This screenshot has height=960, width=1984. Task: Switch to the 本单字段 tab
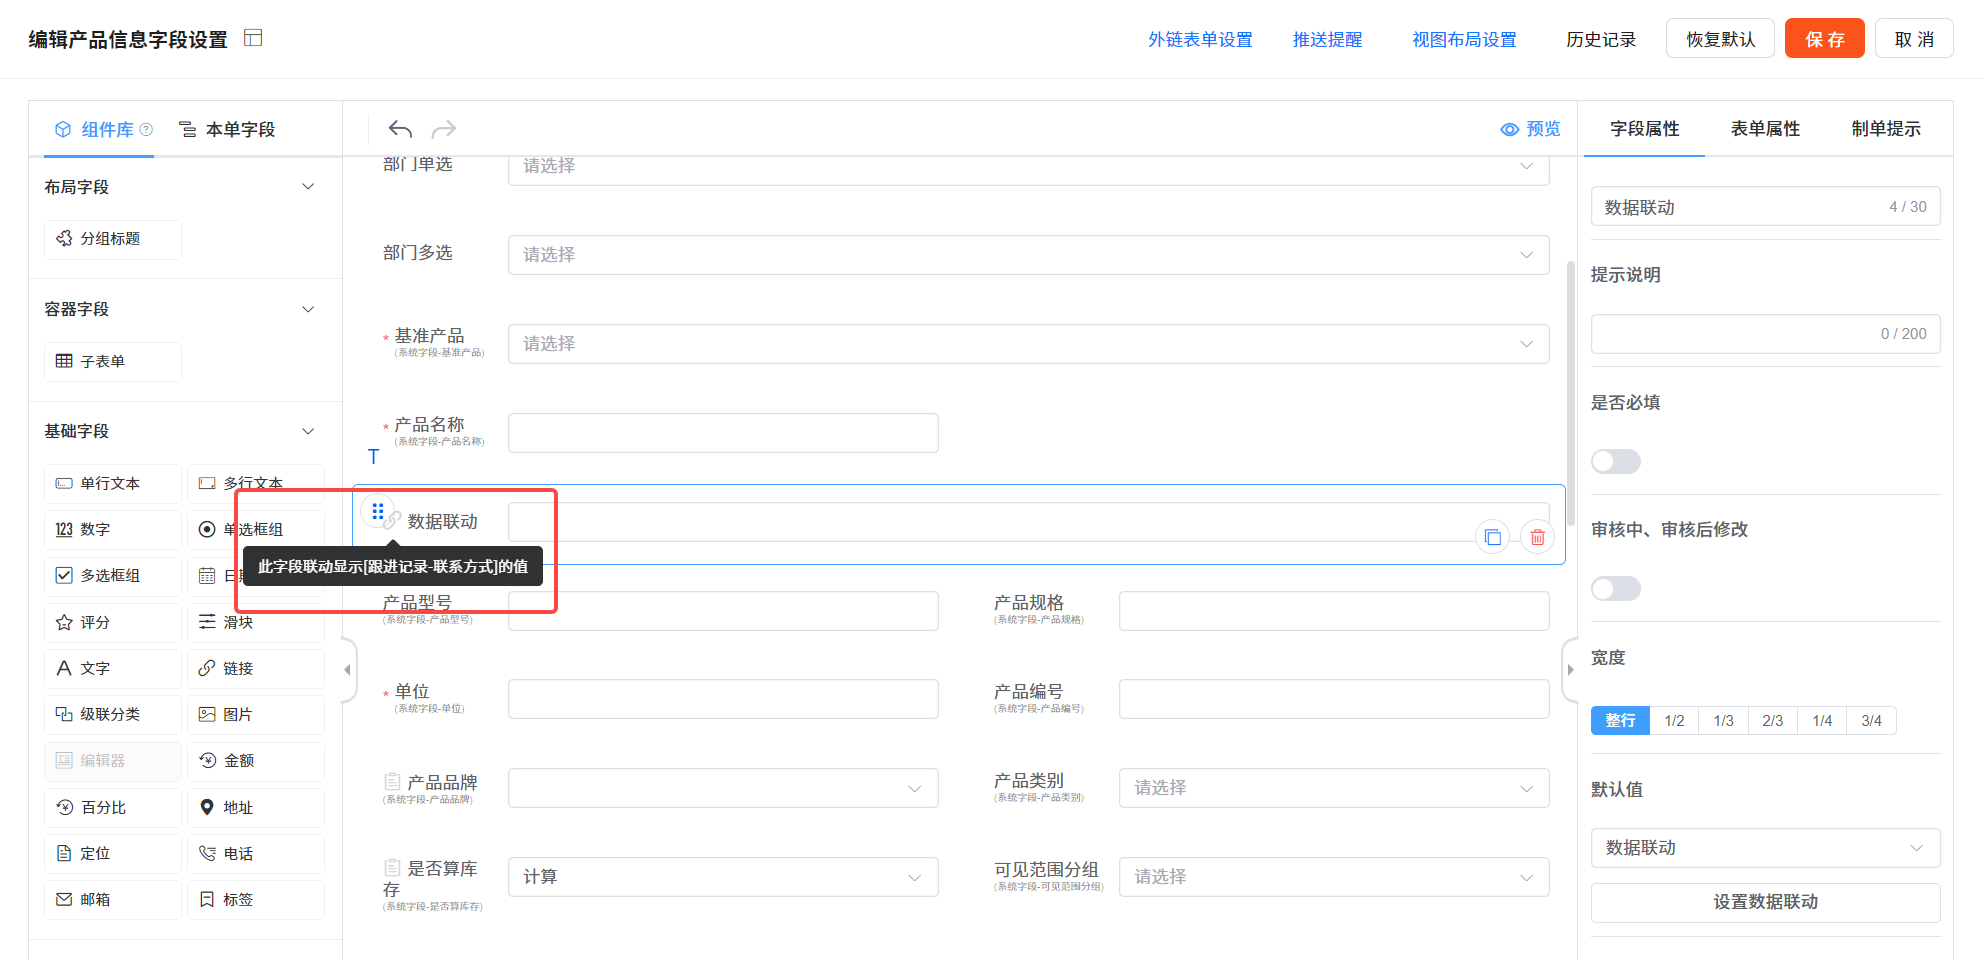click(x=228, y=129)
